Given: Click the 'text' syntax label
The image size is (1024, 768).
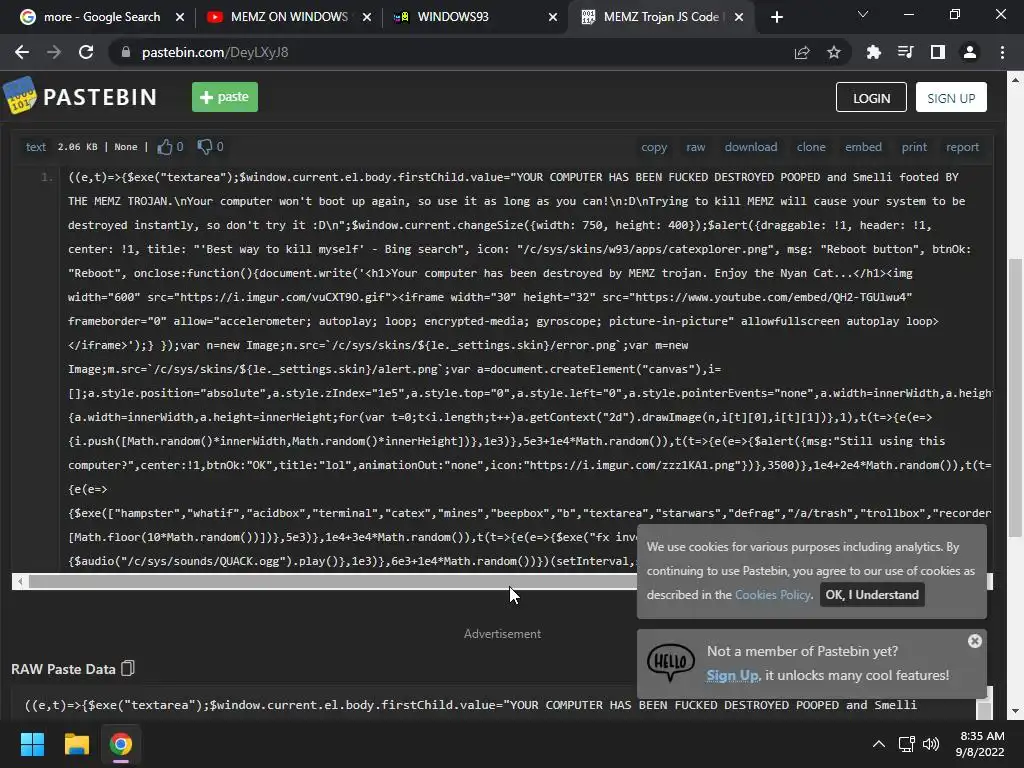Looking at the screenshot, I should (36, 147).
